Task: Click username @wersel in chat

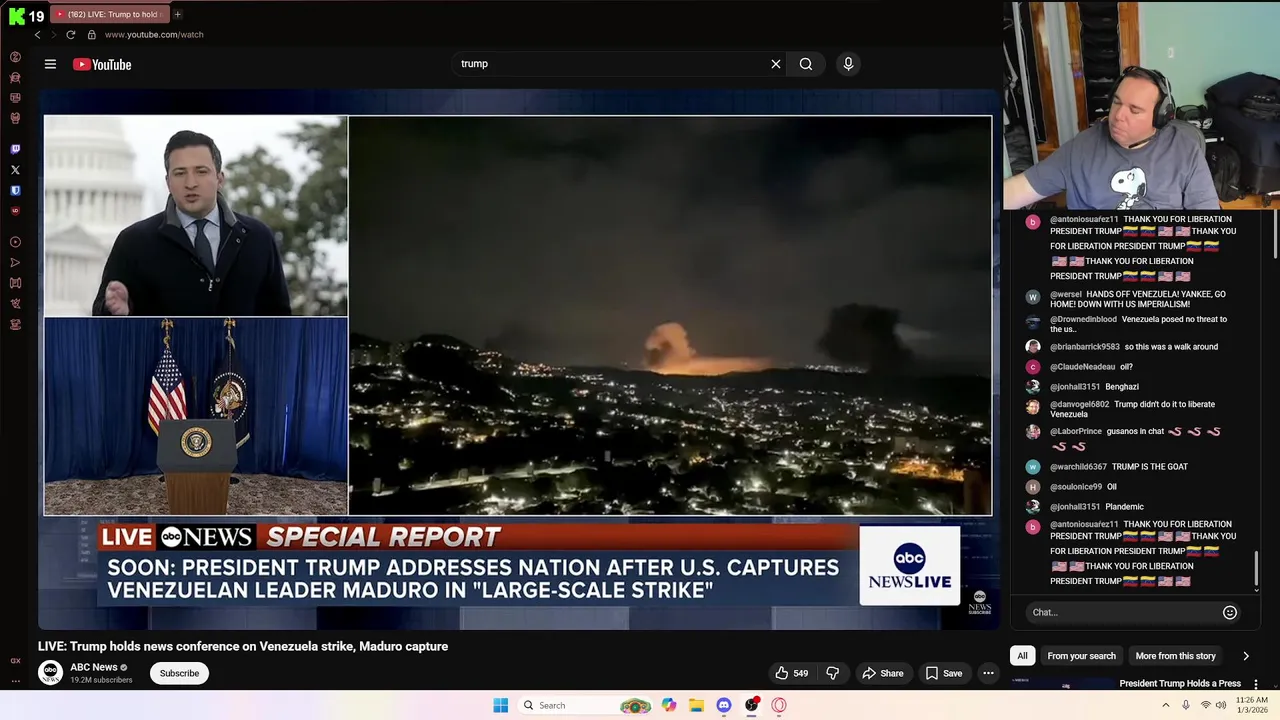Action: 1066,294
